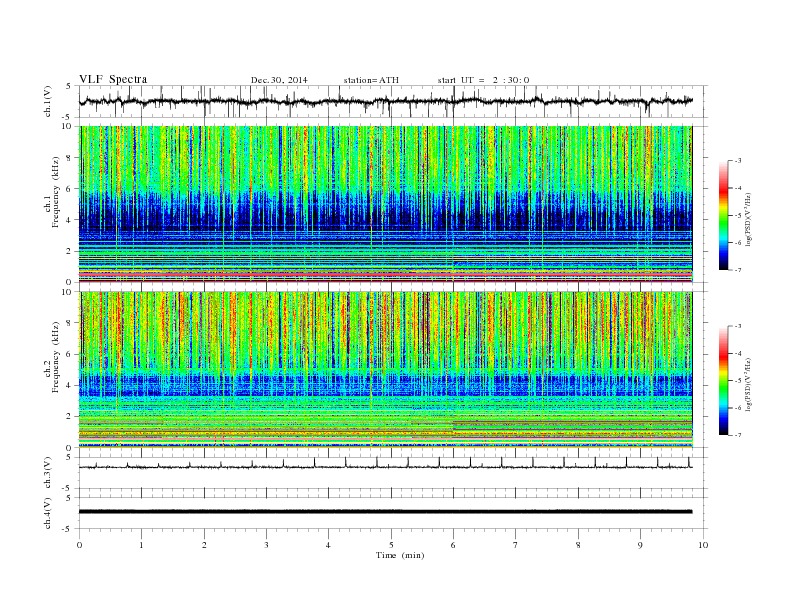The height and width of the screenshot is (612, 792).
Task: Click time axis tick label "9"
Action: [x=640, y=545]
